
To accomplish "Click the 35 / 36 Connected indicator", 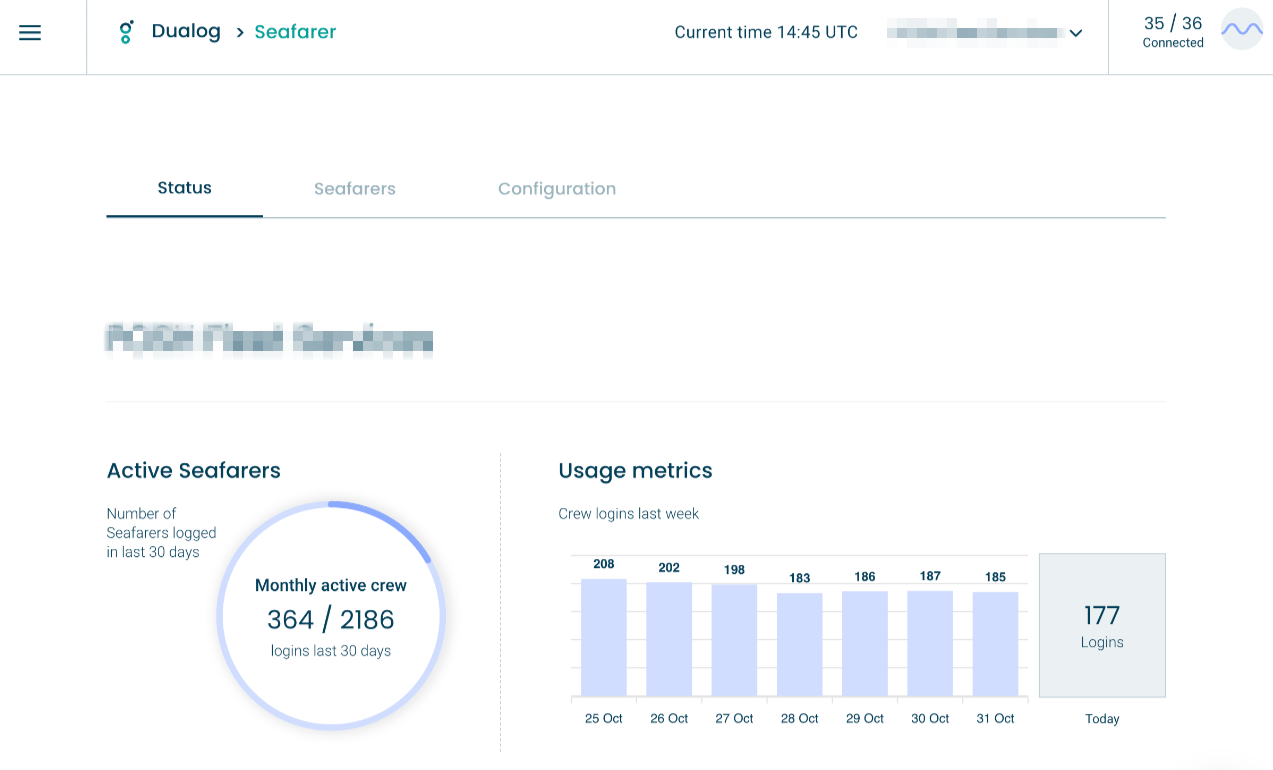I will 1172,31.
